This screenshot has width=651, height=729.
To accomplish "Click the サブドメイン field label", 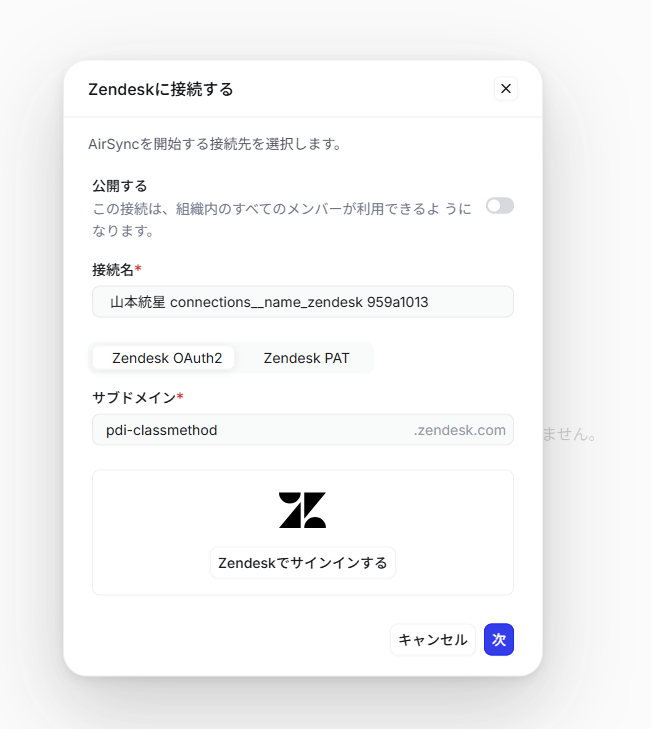I will tap(134, 398).
